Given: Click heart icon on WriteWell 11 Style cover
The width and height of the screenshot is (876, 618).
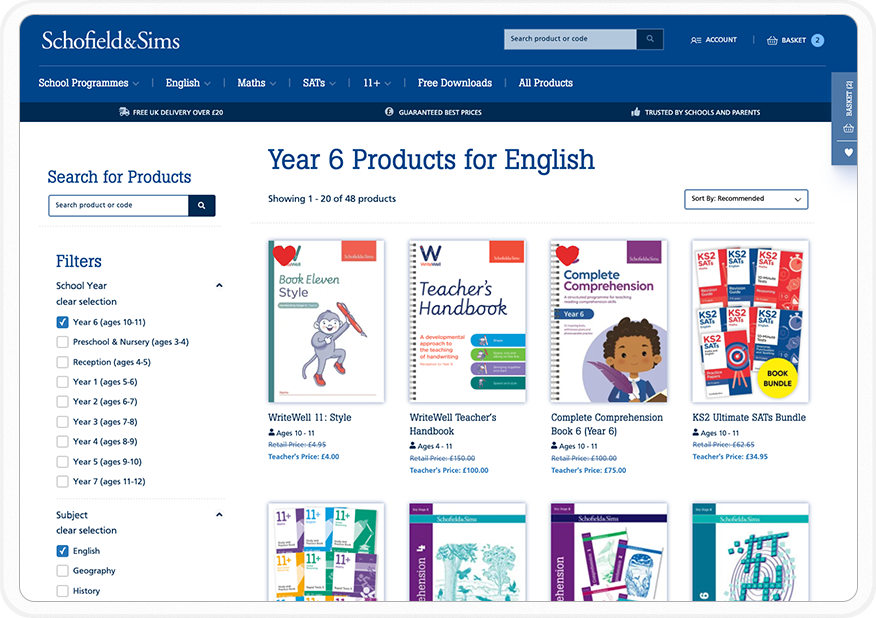Looking at the screenshot, I should pyautogui.click(x=286, y=255).
